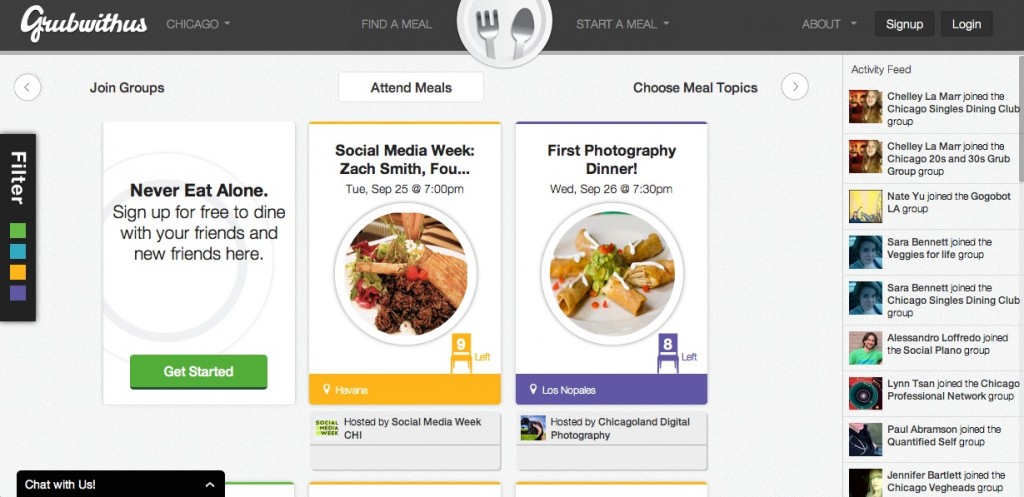Click Havana location pin icon
Screen dimensions: 1024x497
tap(327, 390)
